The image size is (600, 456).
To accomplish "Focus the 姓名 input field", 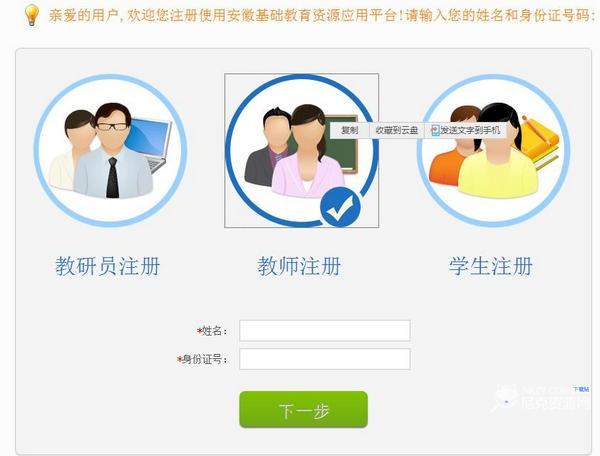I will coord(324,331).
